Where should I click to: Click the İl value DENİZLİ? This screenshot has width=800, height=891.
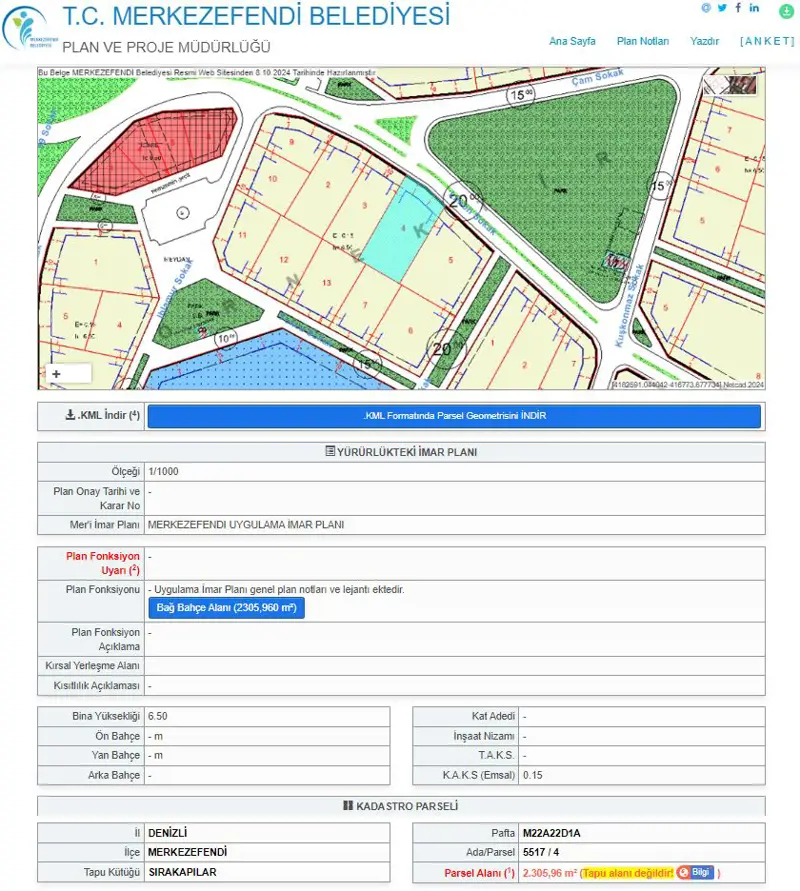[168, 833]
